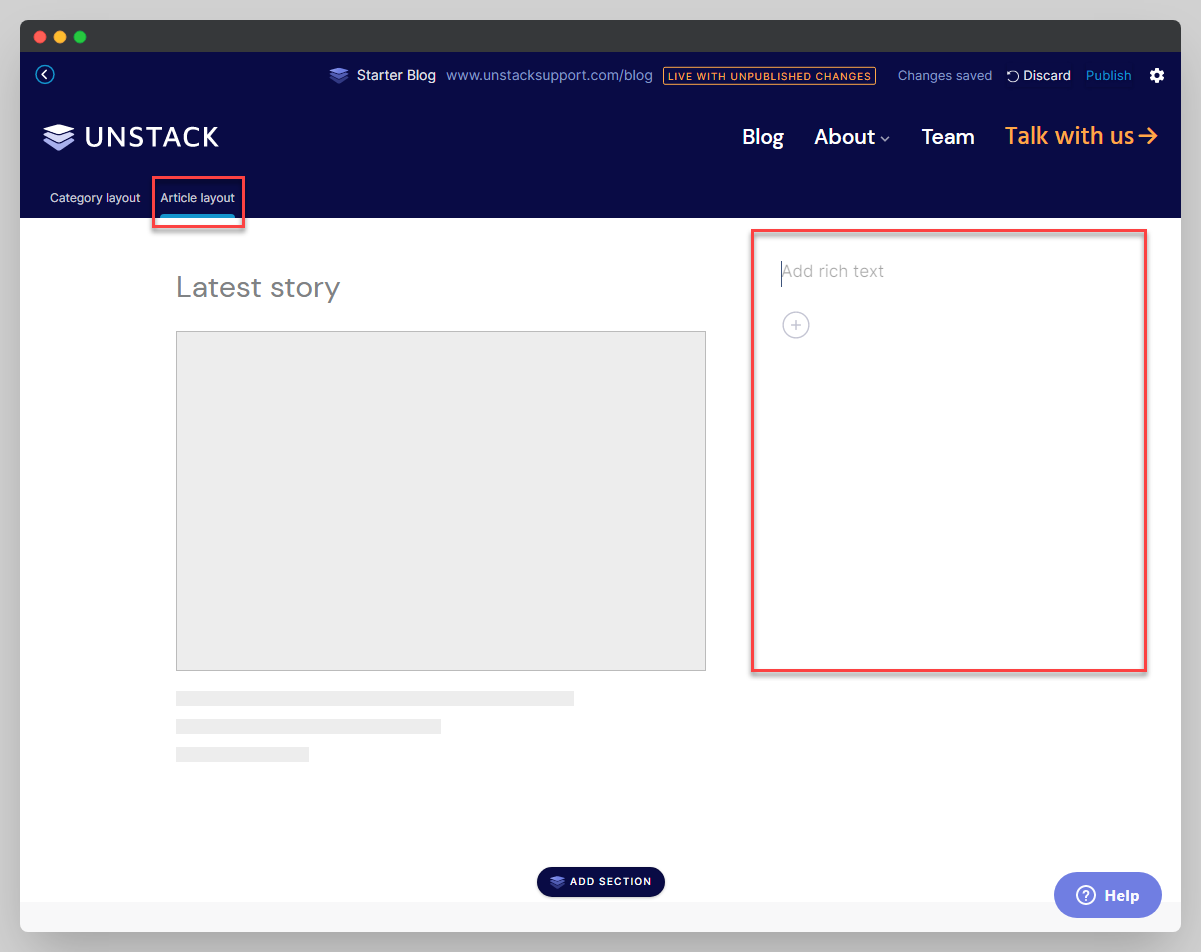
Task: Collapse the editor sidebar with the chevron
Action: coord(44,74)
